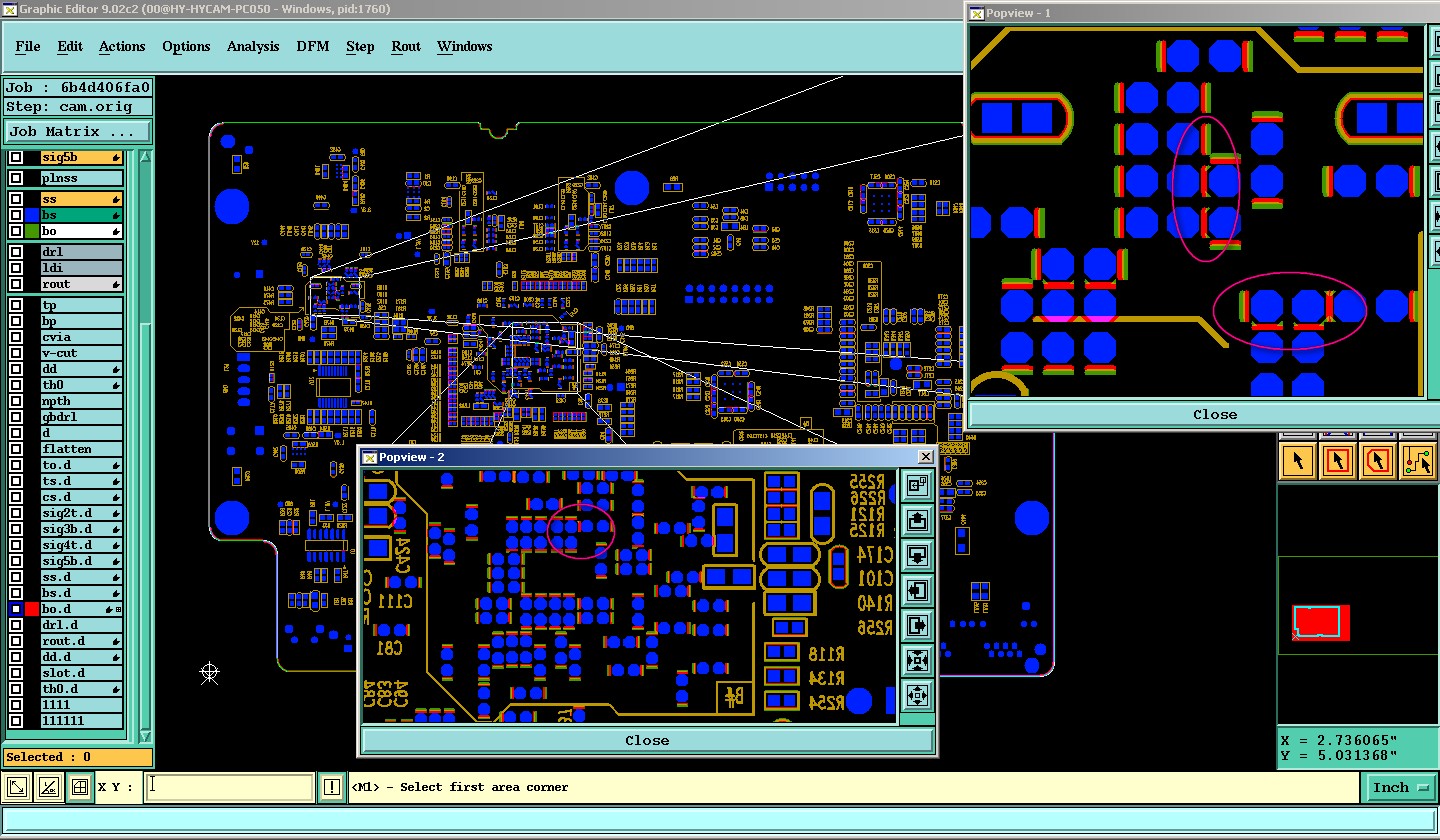1440x840 pixels.
Task: Select the rectangle-area arrow selection tool
Action: point(1338,461)
